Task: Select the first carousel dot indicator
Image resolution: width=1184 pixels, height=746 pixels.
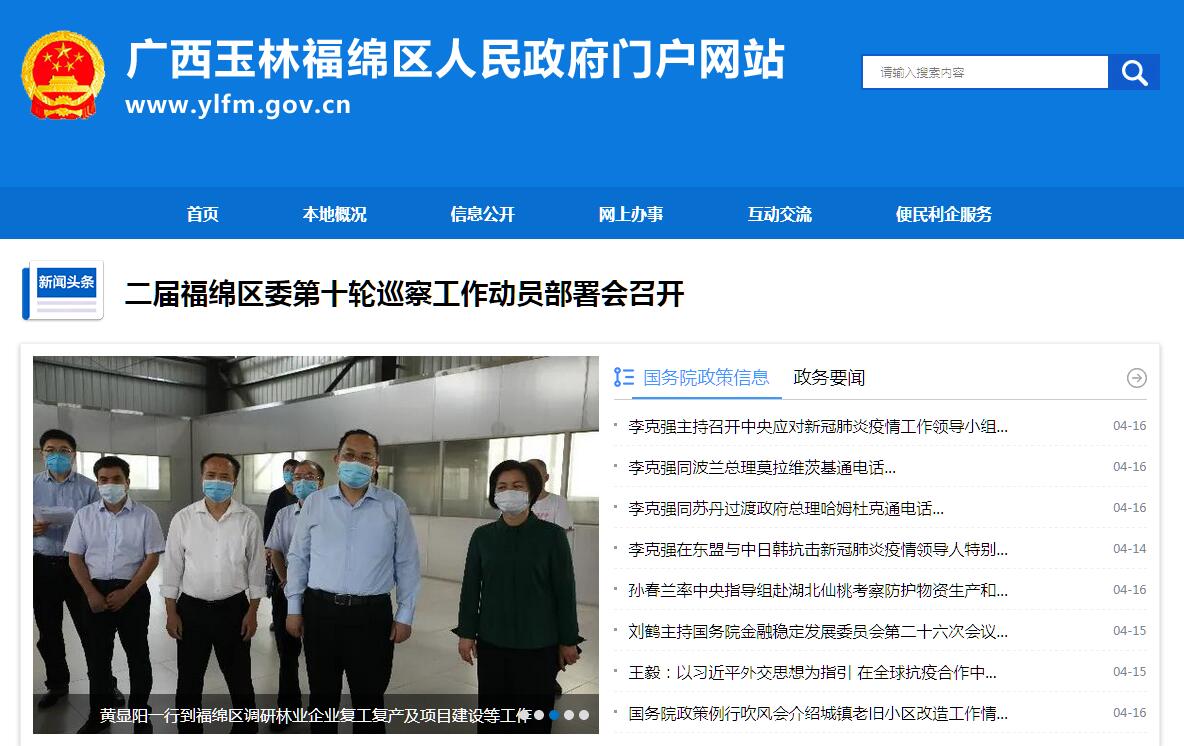Action: click(539, 714)
